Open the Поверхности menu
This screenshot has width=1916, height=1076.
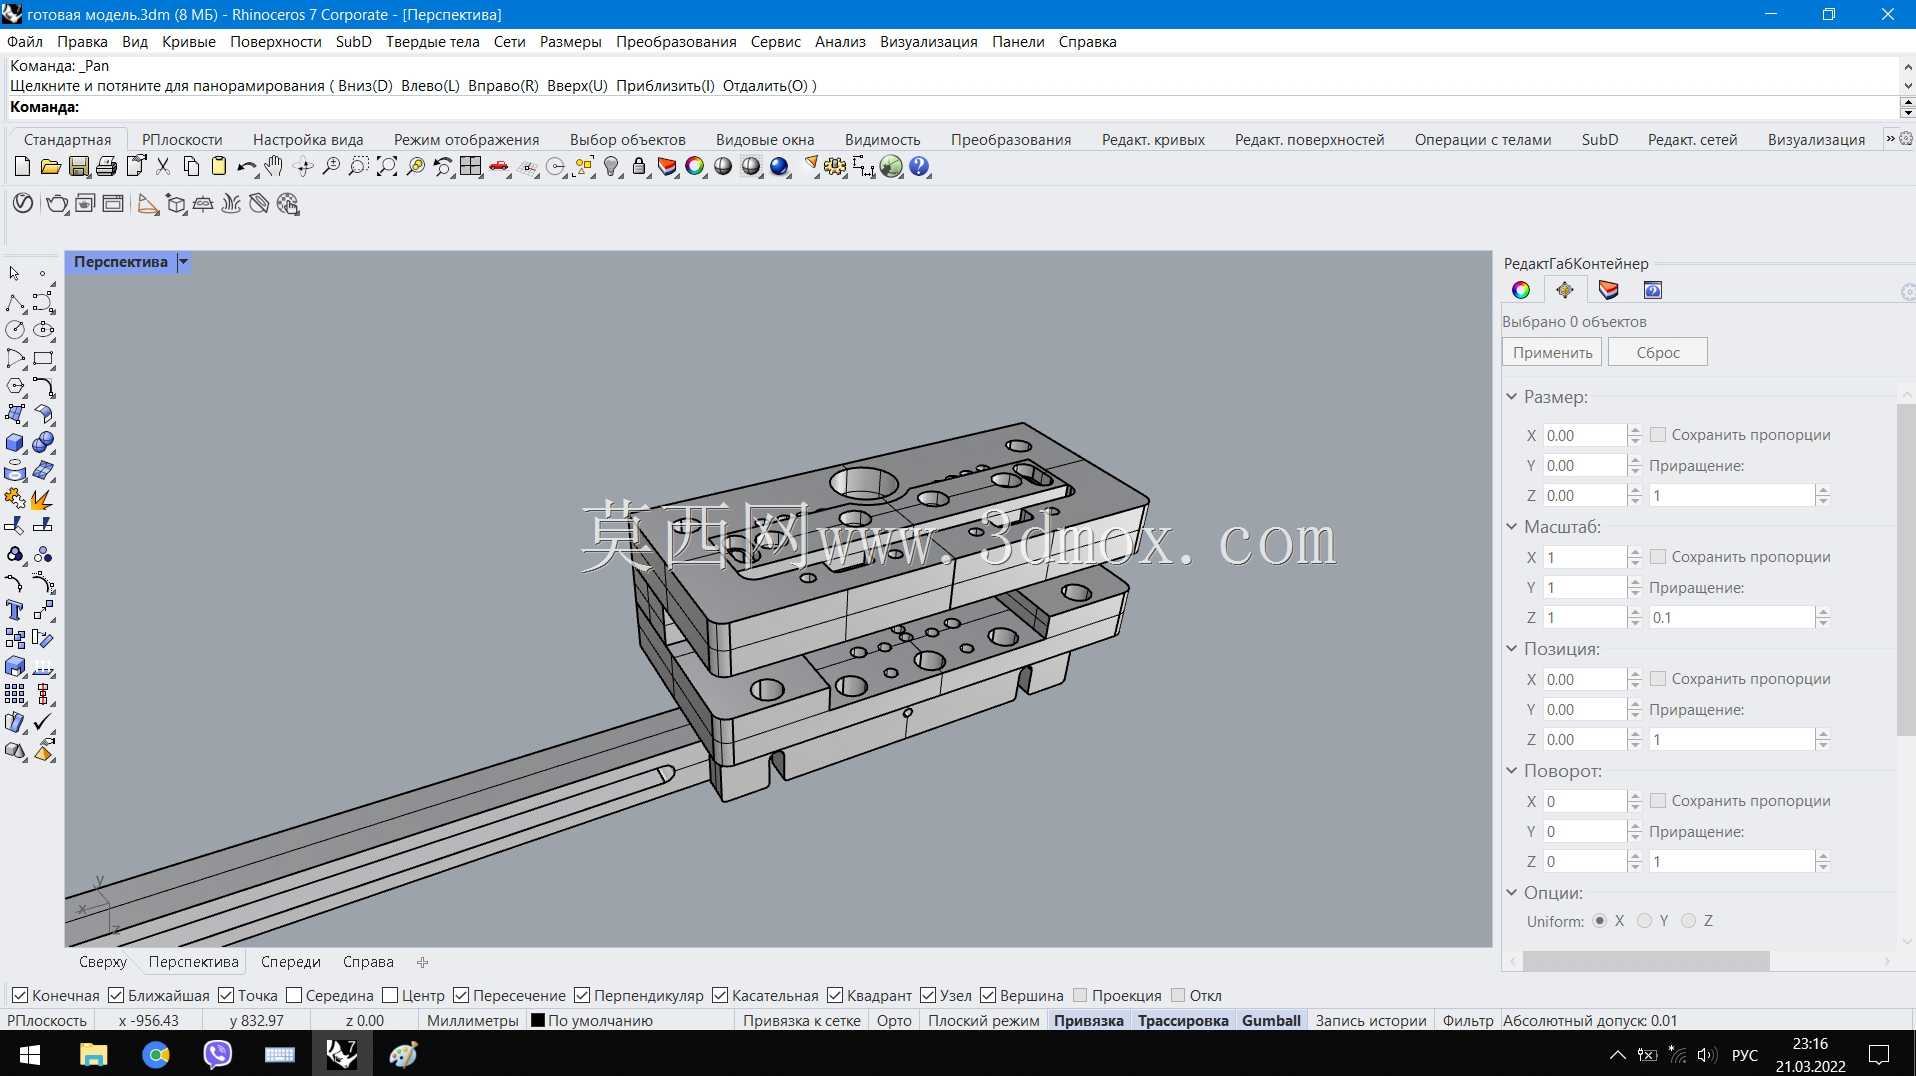tap(276, 41)
